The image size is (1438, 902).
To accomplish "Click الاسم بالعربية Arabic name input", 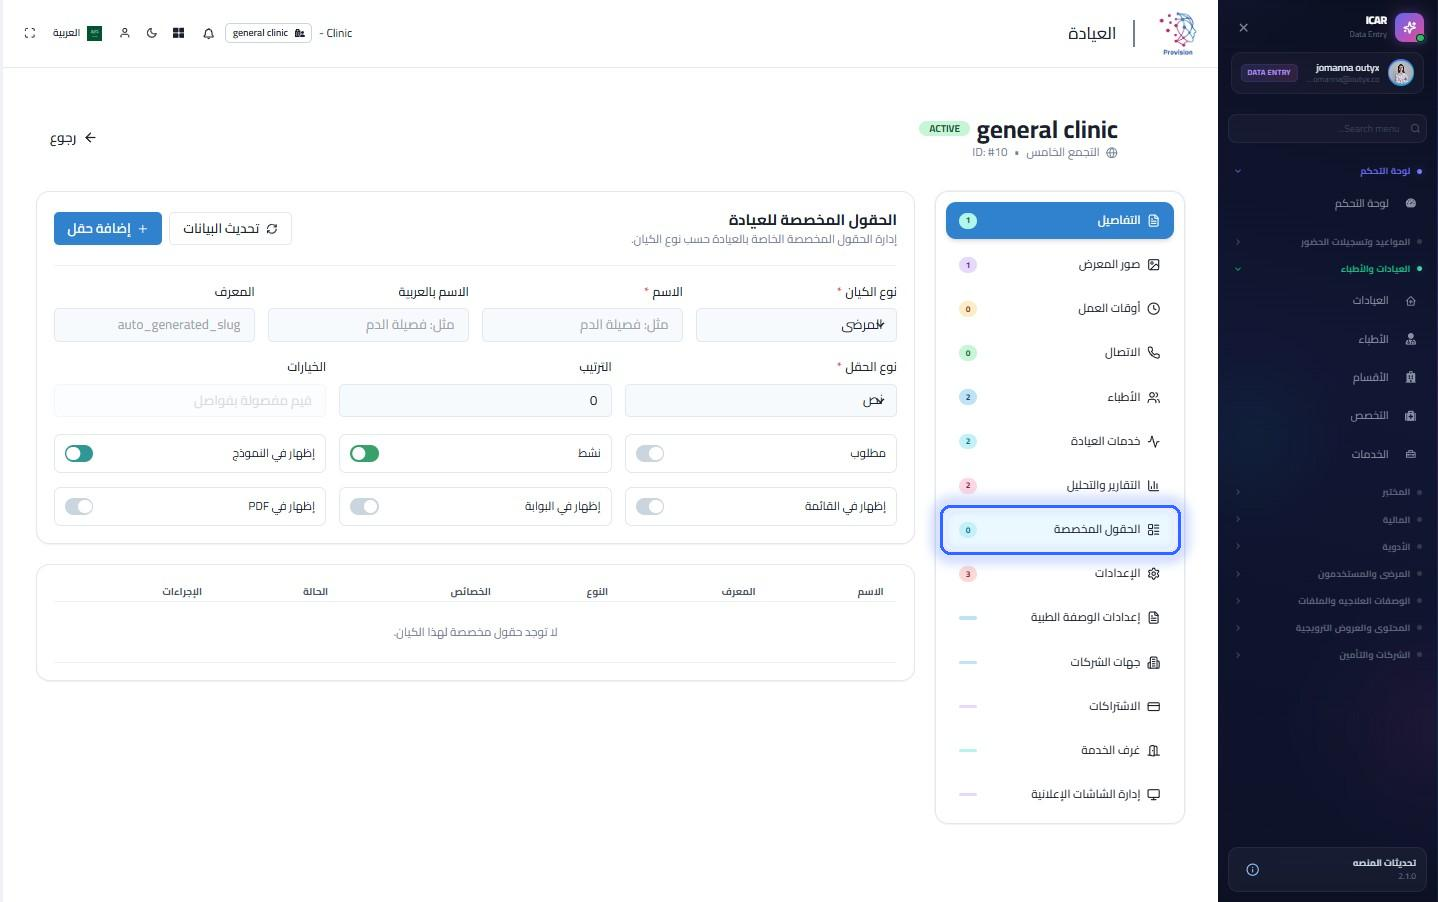I will coord(368,325).
